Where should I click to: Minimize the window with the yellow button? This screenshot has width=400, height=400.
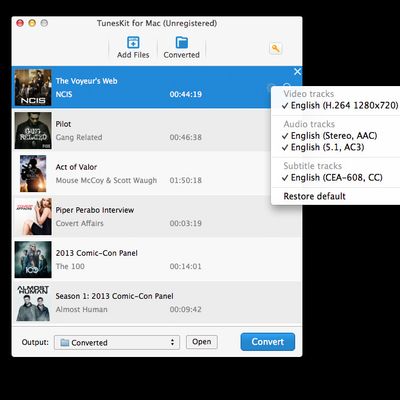(x=32, y=23)
